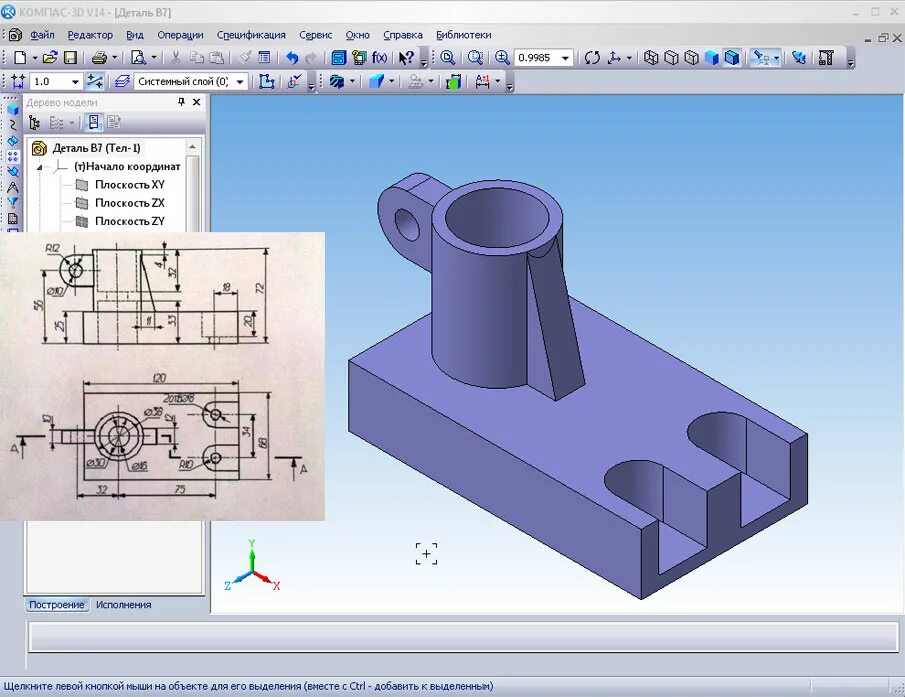Open the Окно menu
Image resolution: width=905 pixels, height=697 pixels.
[357, 35]
